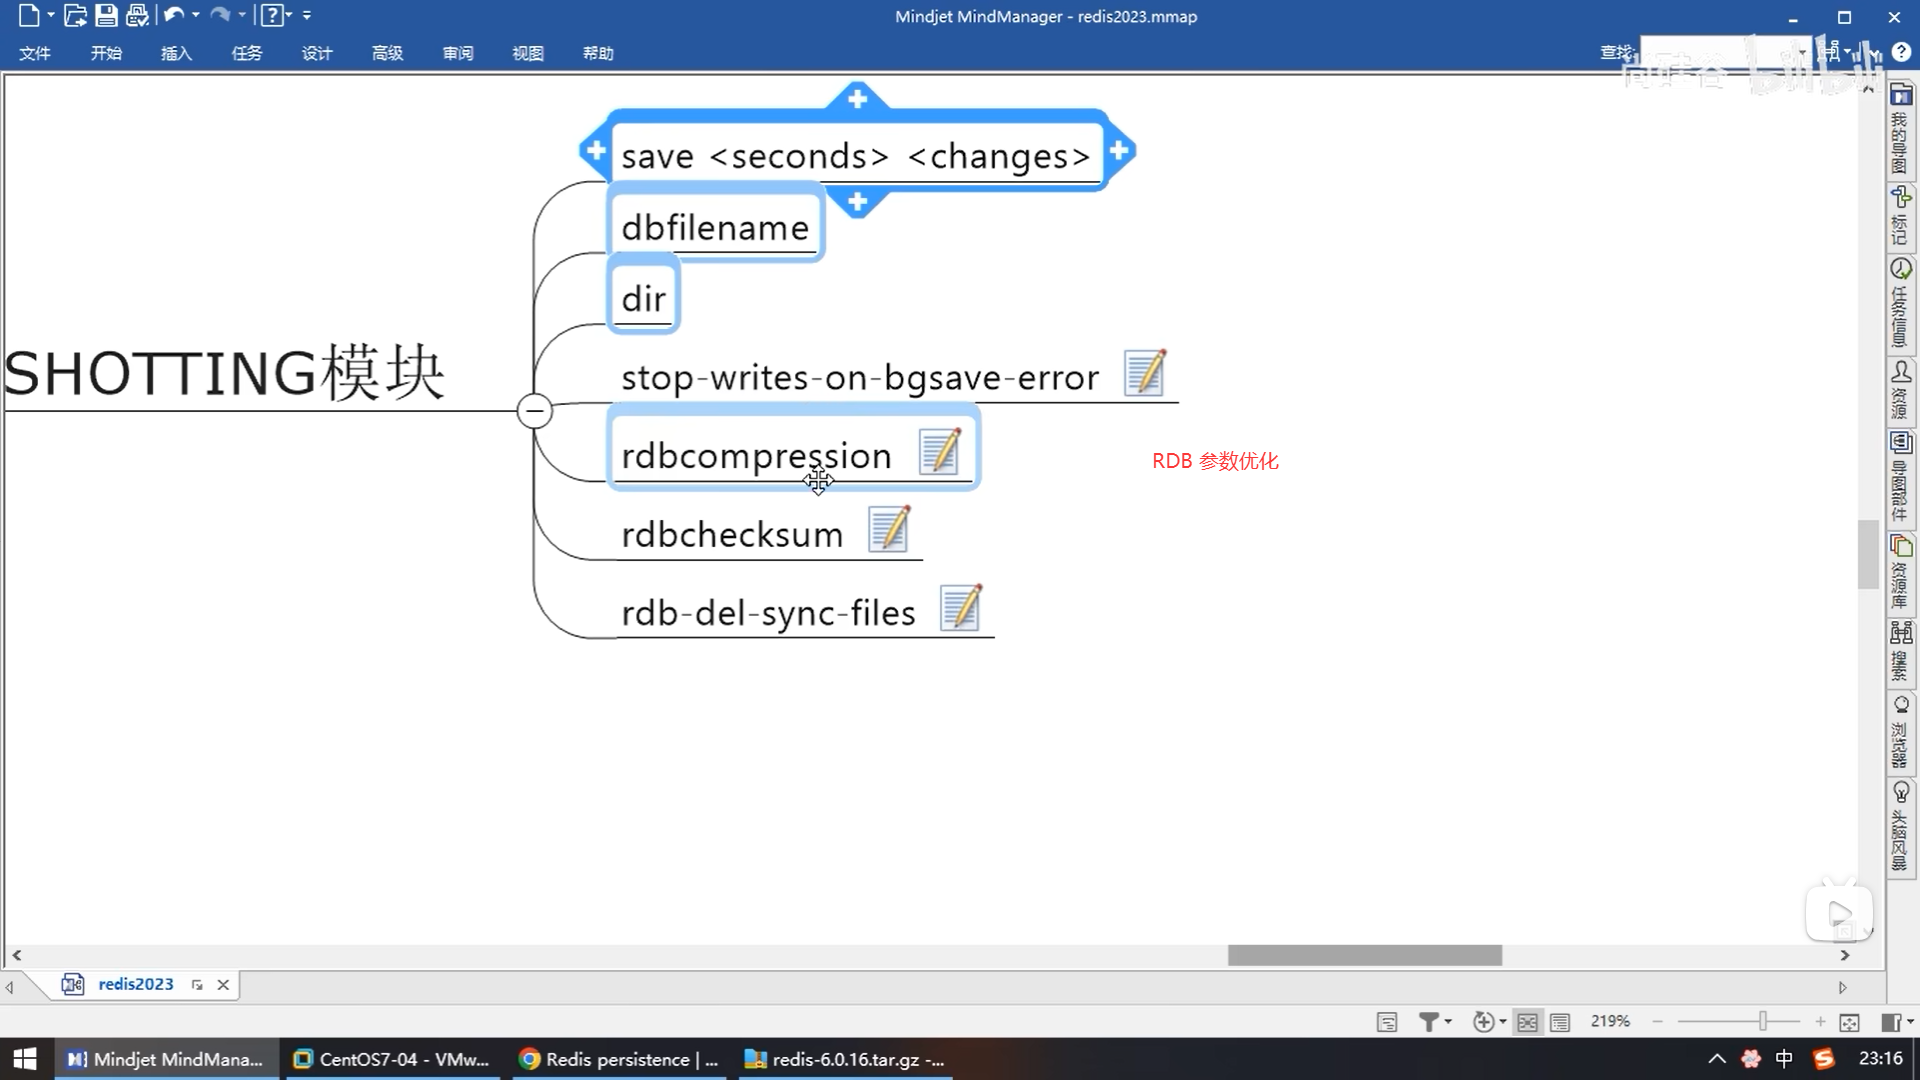The width and height of the screenshot is (1920, 1080).
Task: Open the 视图 menu tab
Action: (527, 53)
